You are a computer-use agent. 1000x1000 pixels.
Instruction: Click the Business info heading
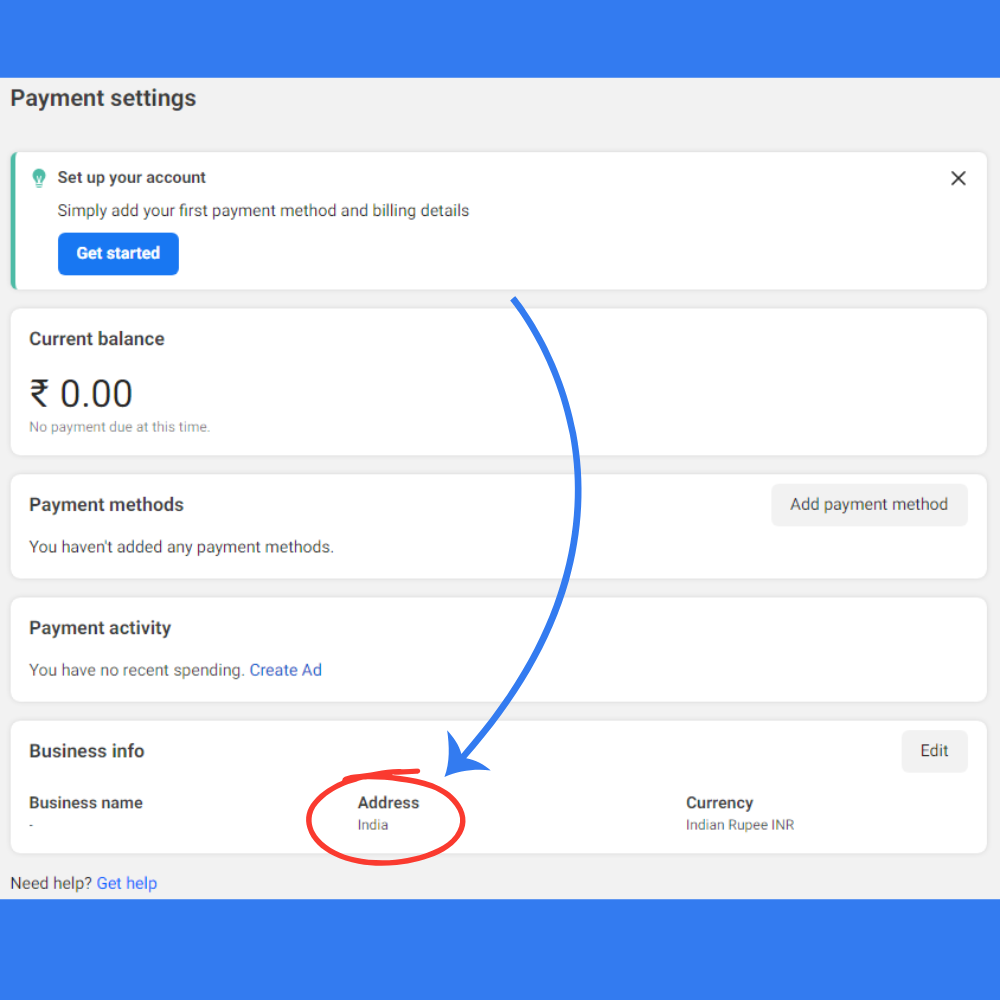point(87,751)
